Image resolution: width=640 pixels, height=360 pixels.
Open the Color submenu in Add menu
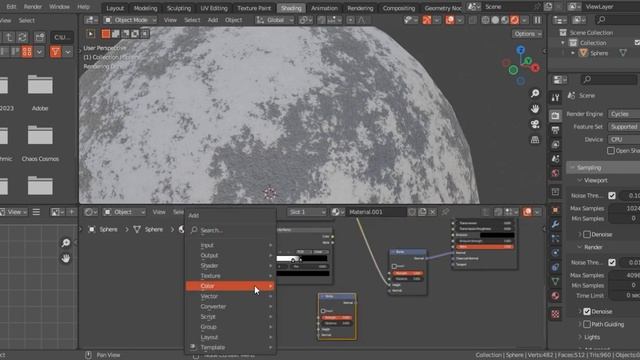coord(230,286)
